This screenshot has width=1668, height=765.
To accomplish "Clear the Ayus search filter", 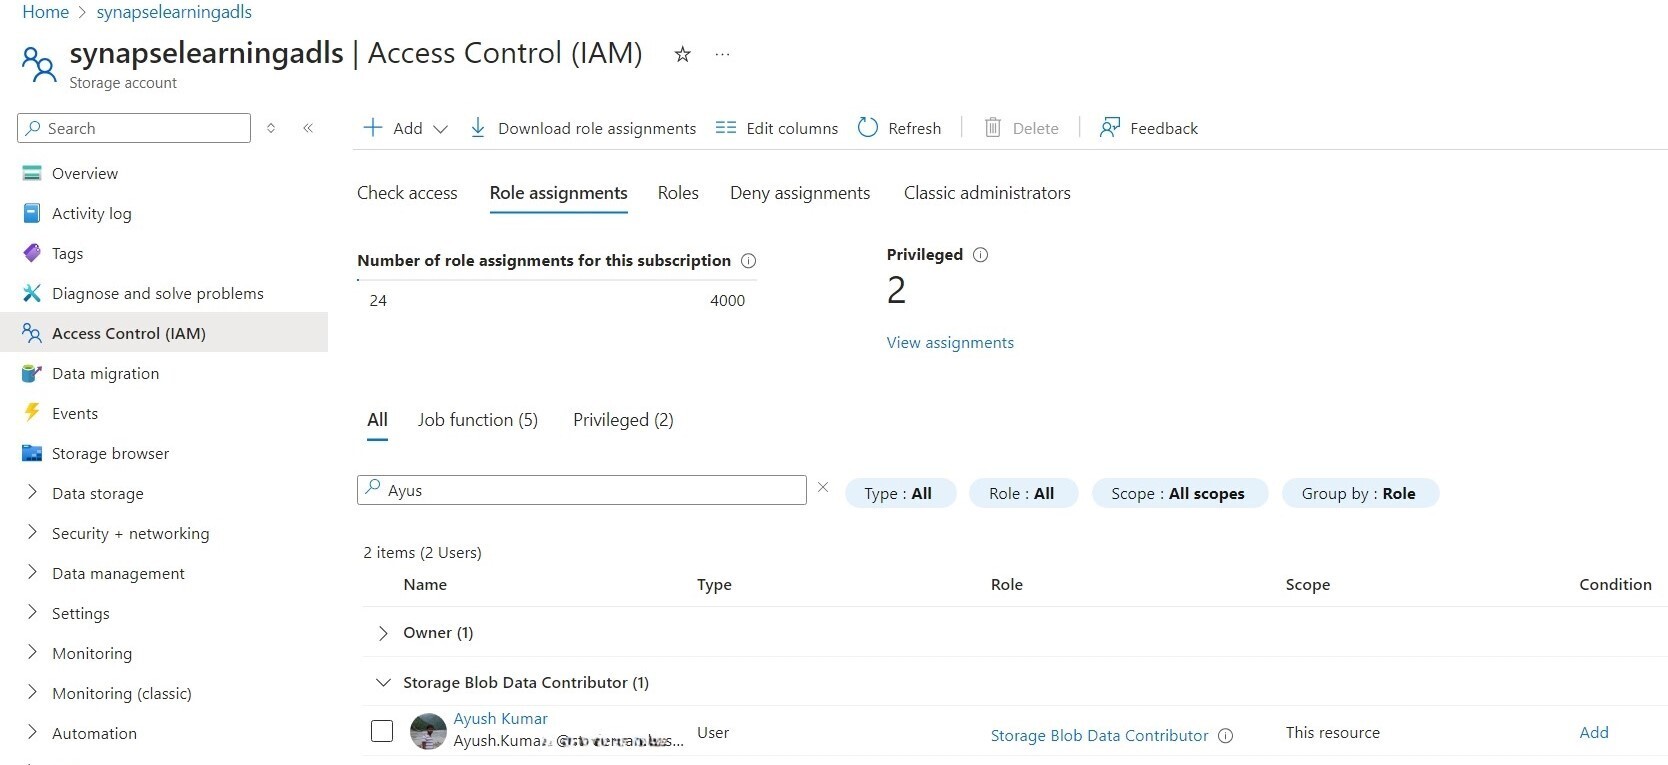I will coord(823,488).
